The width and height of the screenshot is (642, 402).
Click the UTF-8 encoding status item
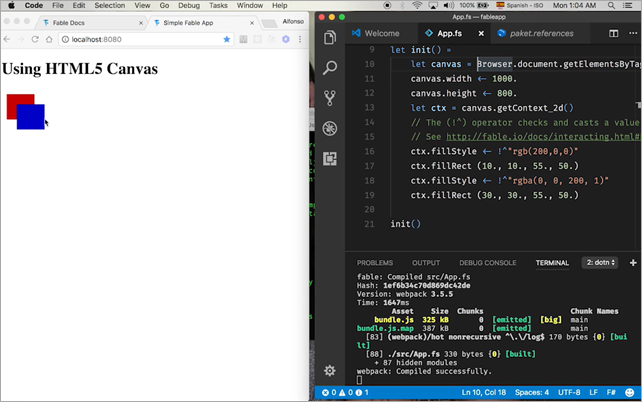569,393
